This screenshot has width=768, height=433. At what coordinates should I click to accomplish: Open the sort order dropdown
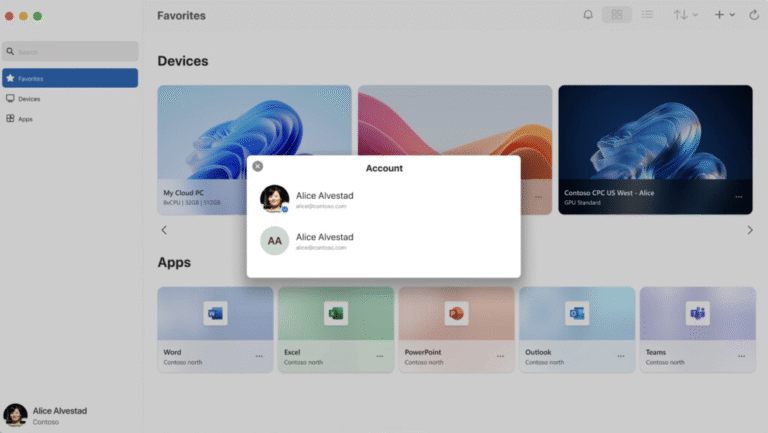[685, 15]
